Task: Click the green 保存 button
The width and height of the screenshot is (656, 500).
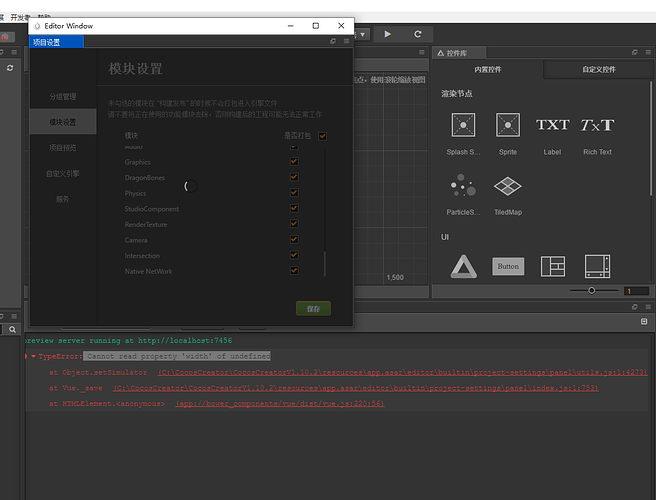Action: [313, 309]
